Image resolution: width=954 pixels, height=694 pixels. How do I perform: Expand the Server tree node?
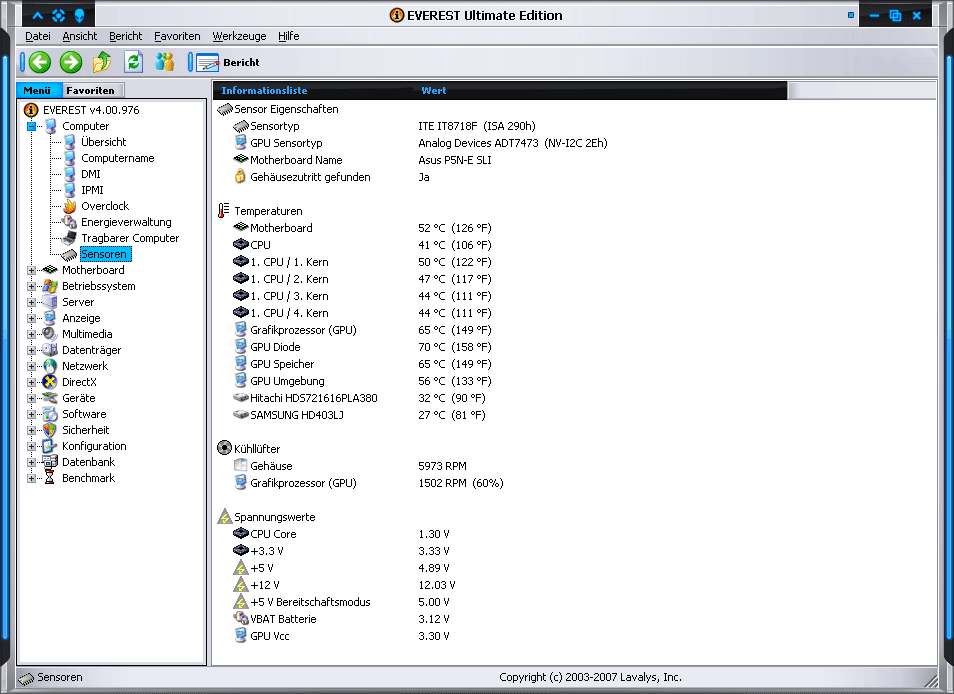[32, 302]
